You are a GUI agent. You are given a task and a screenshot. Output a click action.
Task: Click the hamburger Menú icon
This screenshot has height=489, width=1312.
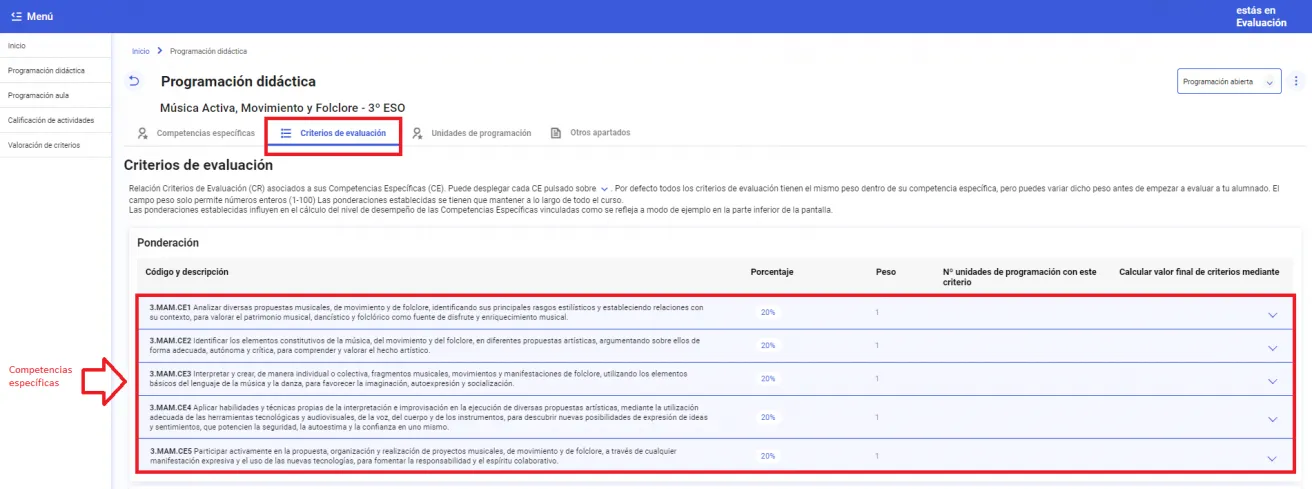click(15, 17)
